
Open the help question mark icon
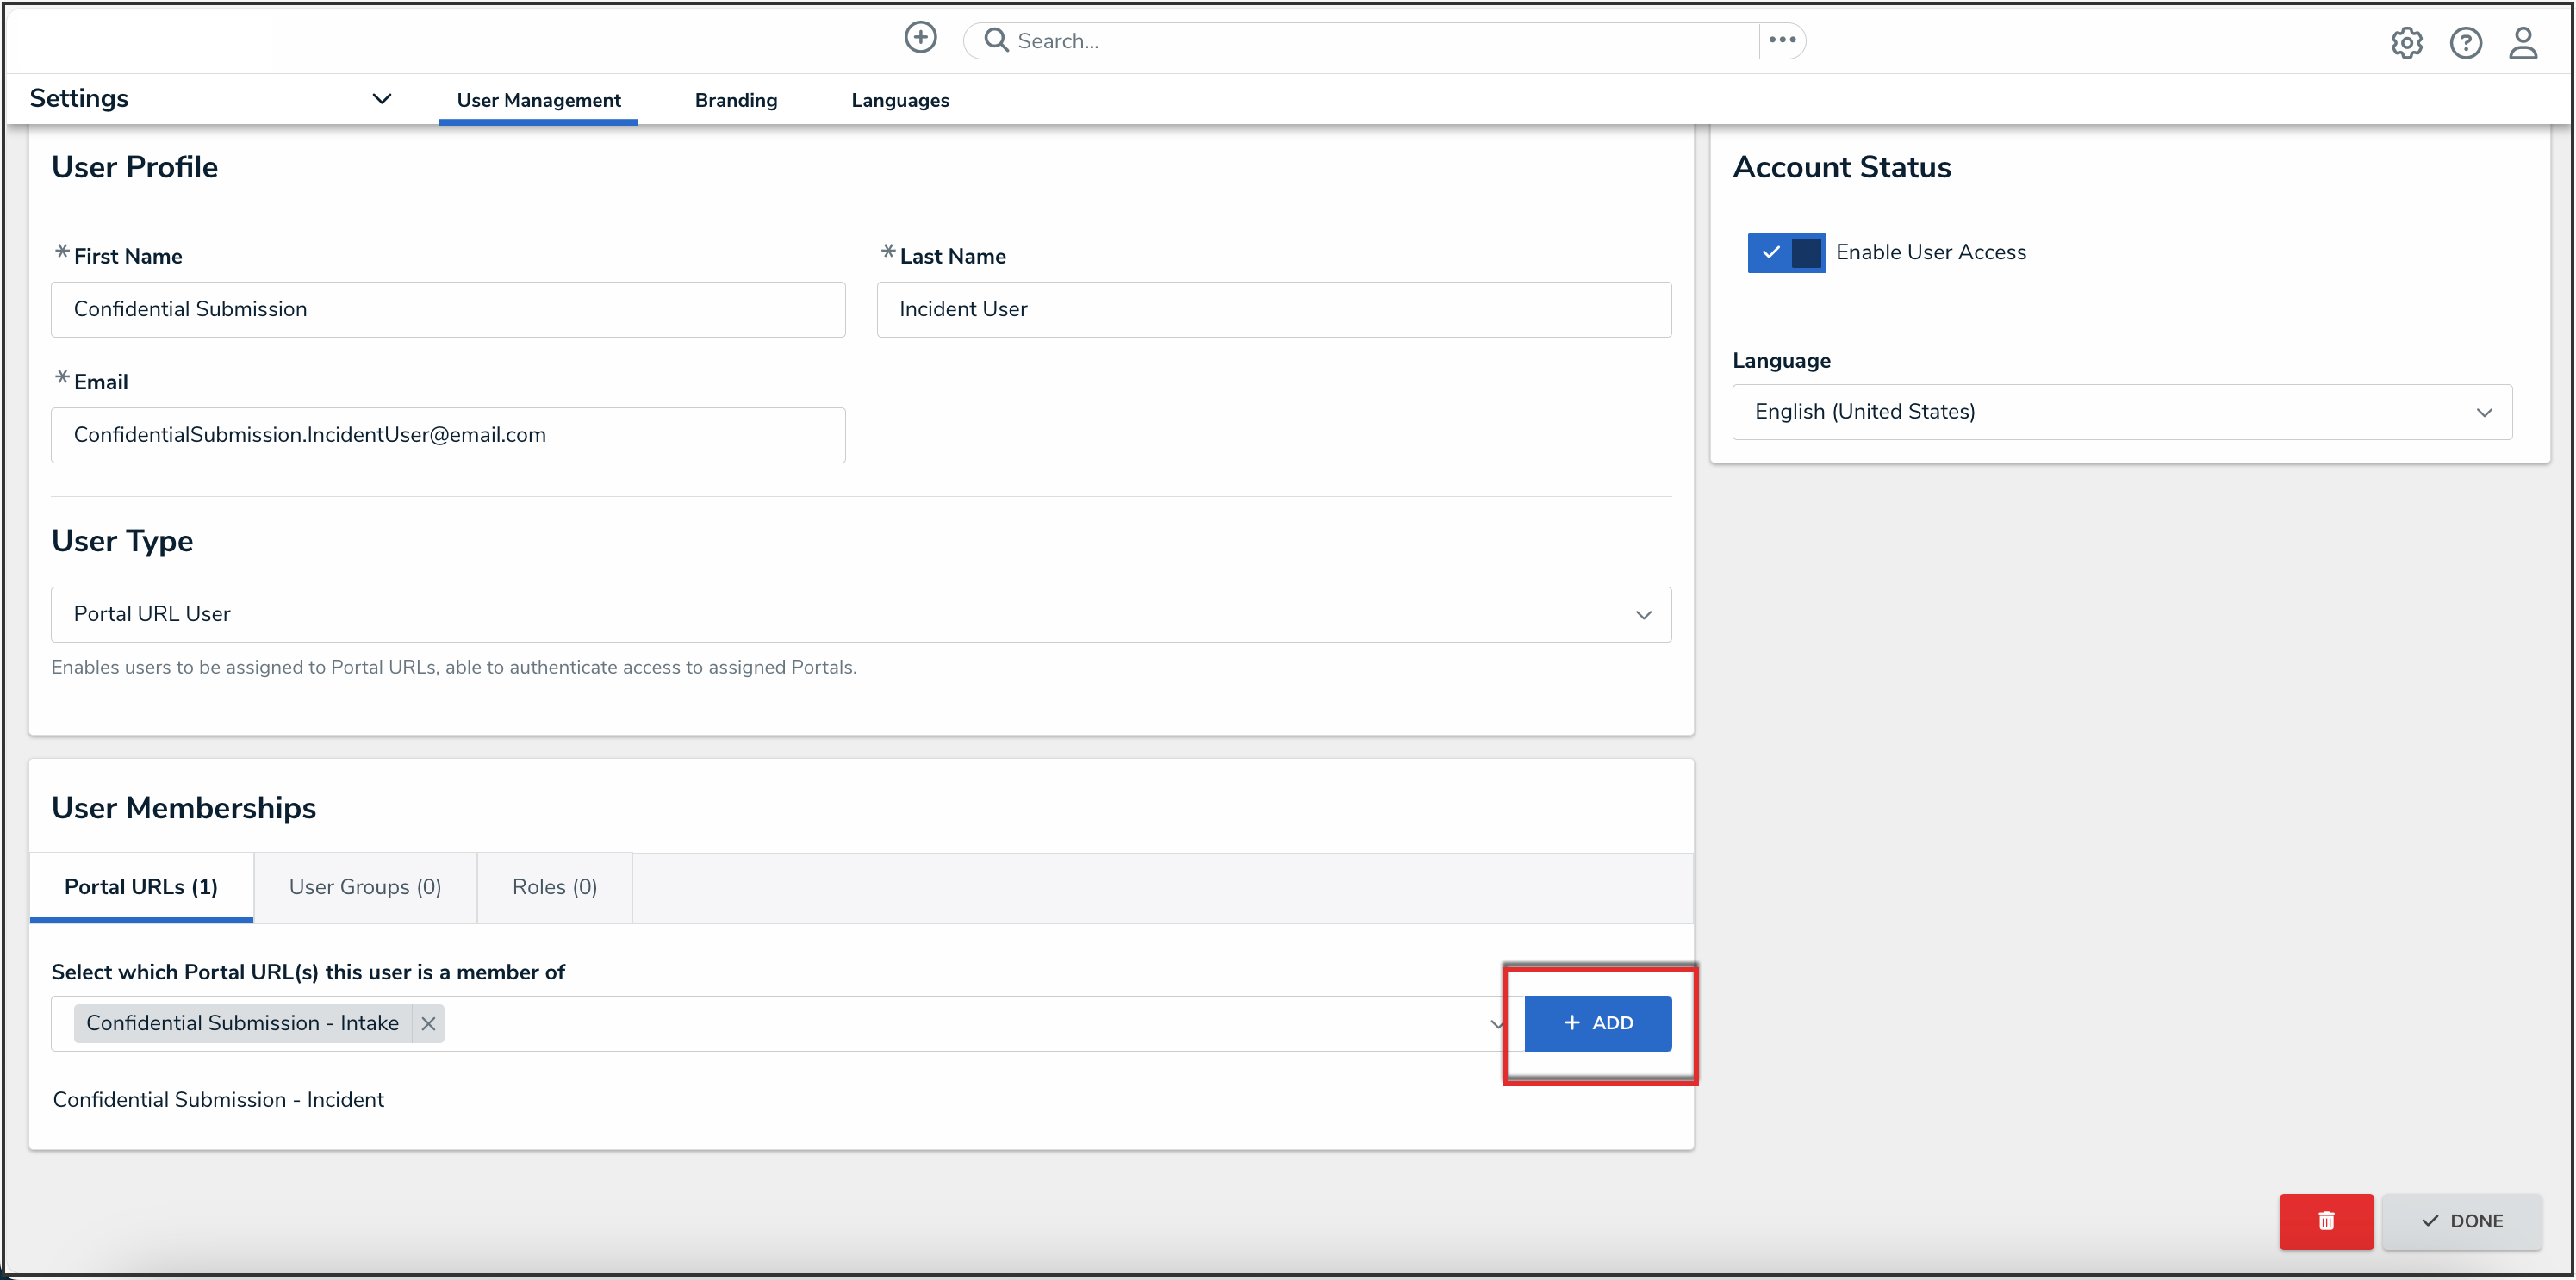click(2465, 43)
